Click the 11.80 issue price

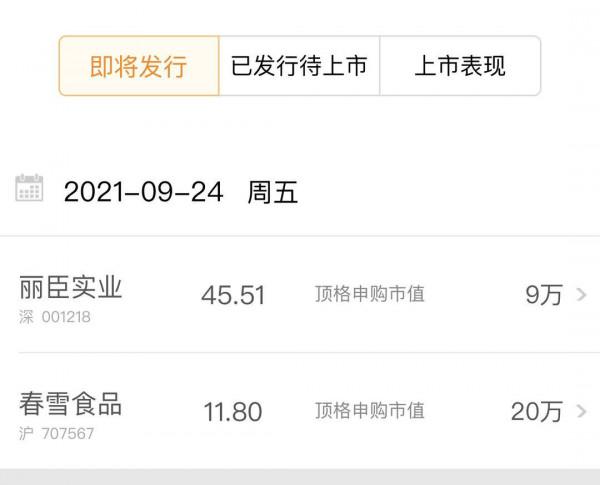coord(232,412)
